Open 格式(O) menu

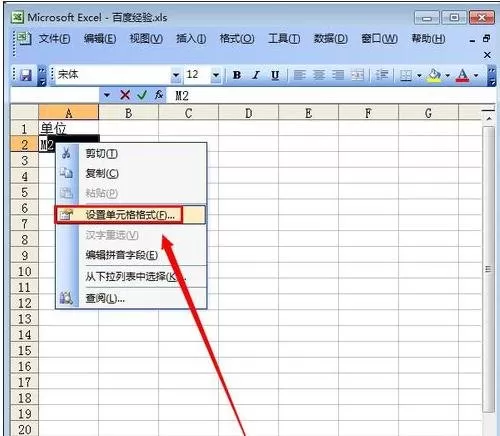[x=237, y=39]
